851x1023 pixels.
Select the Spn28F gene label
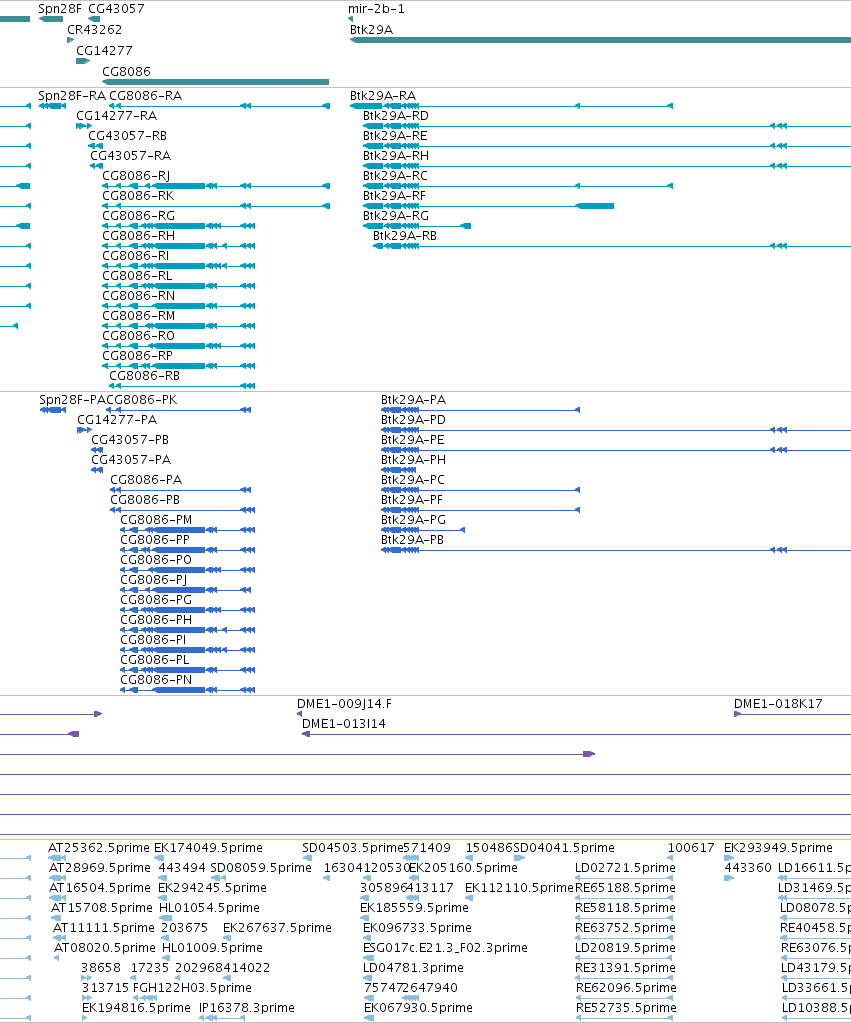pyautogui.click(x=60, y=9)
